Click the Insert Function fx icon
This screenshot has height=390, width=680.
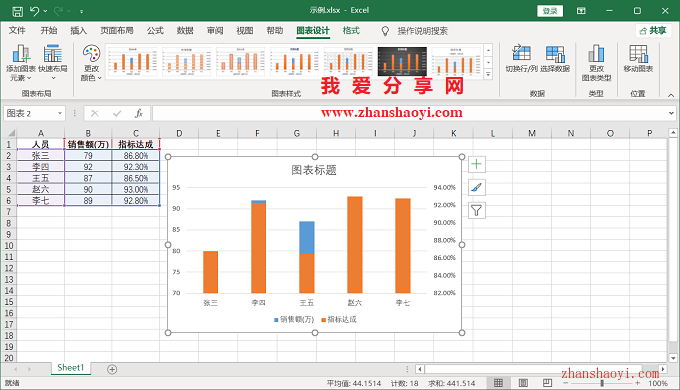click(139, 113)
